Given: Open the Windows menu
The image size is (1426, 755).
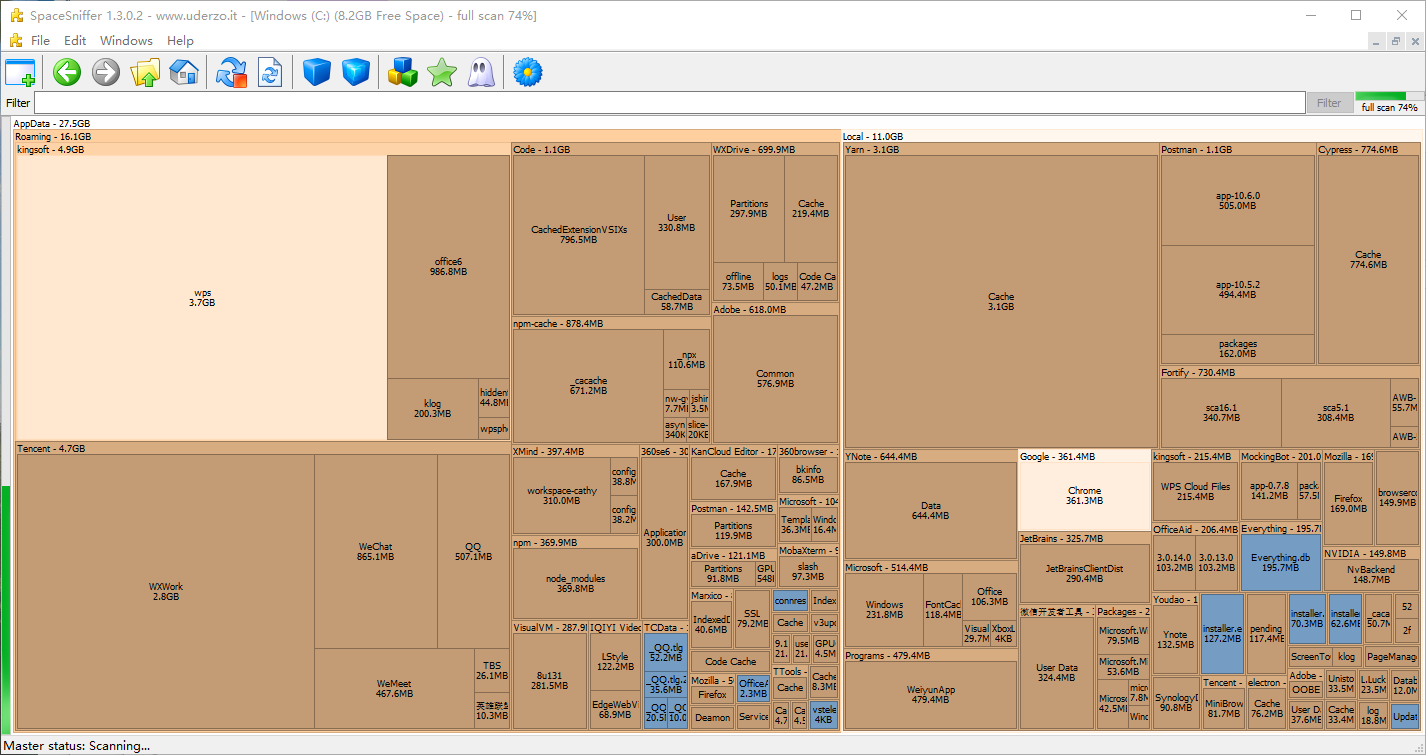Looking at the screenshot, I should [126, 40].
